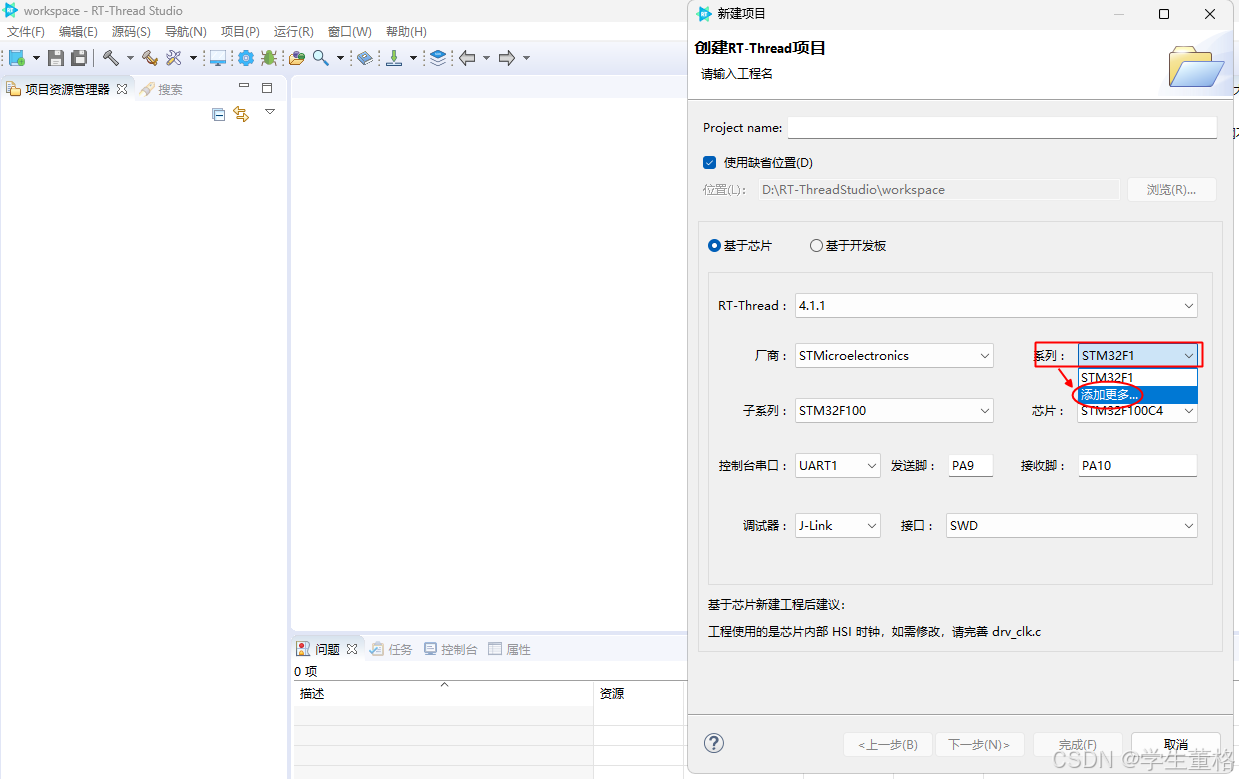Open the 厂商 STMicroelectronics dropdown
1239x779 pixels.
point(894,355)
